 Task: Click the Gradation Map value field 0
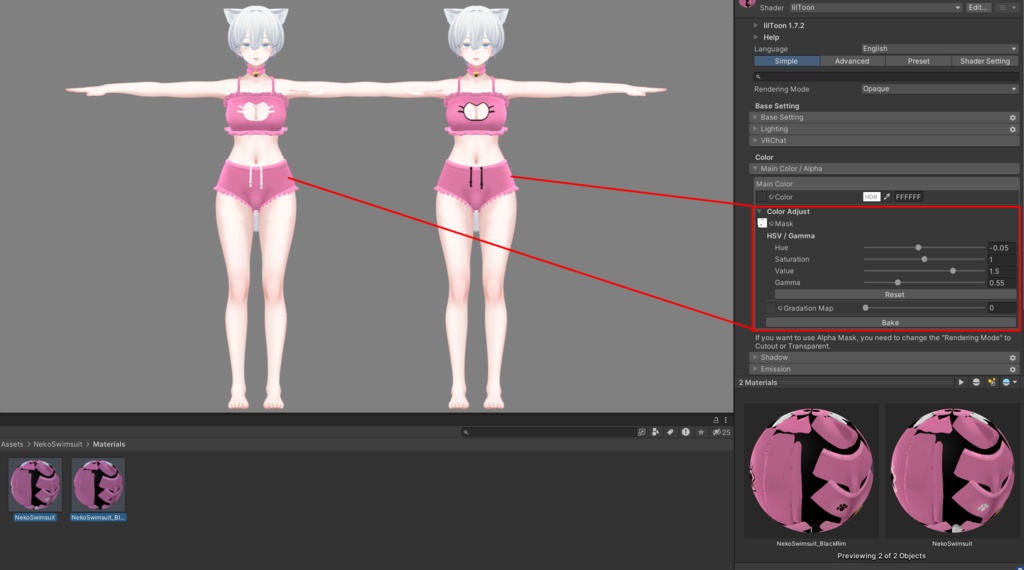pos(1002,308)
